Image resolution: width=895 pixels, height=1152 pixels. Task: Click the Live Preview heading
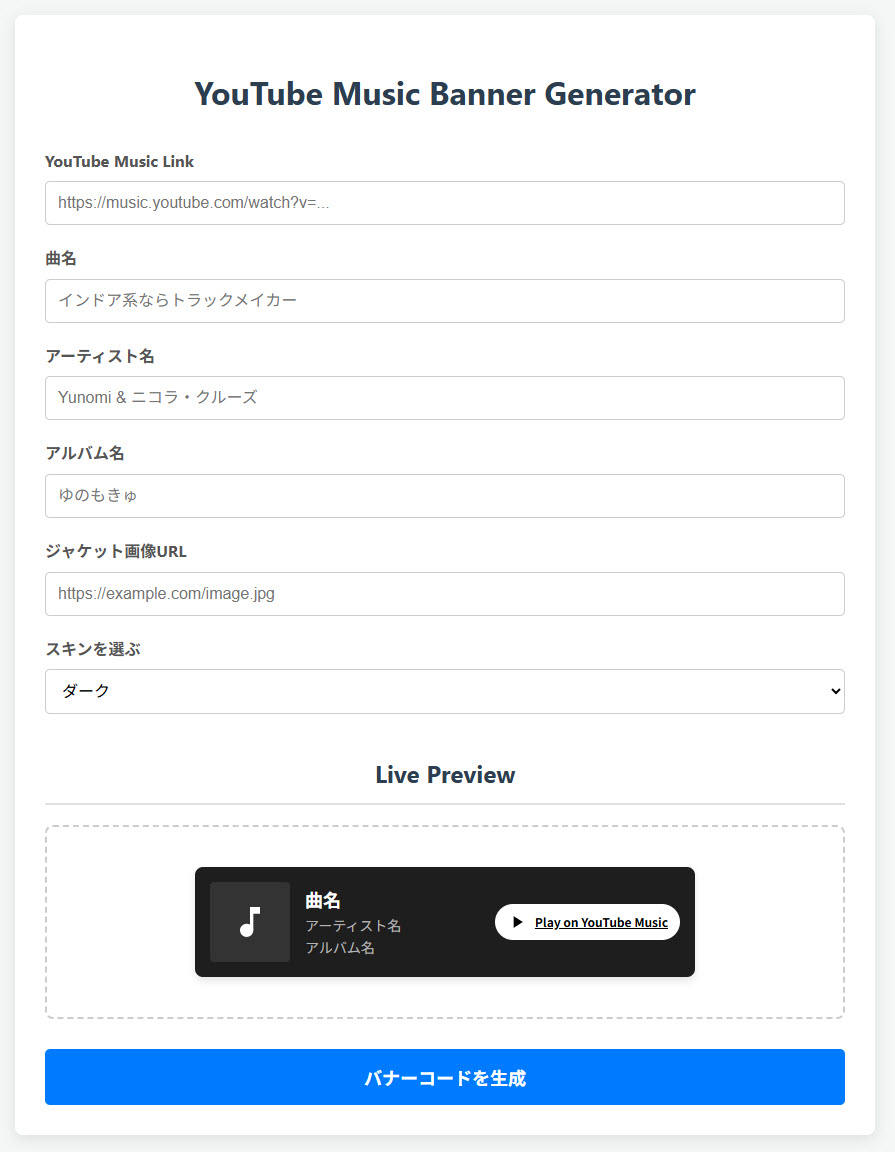point(445,775)
